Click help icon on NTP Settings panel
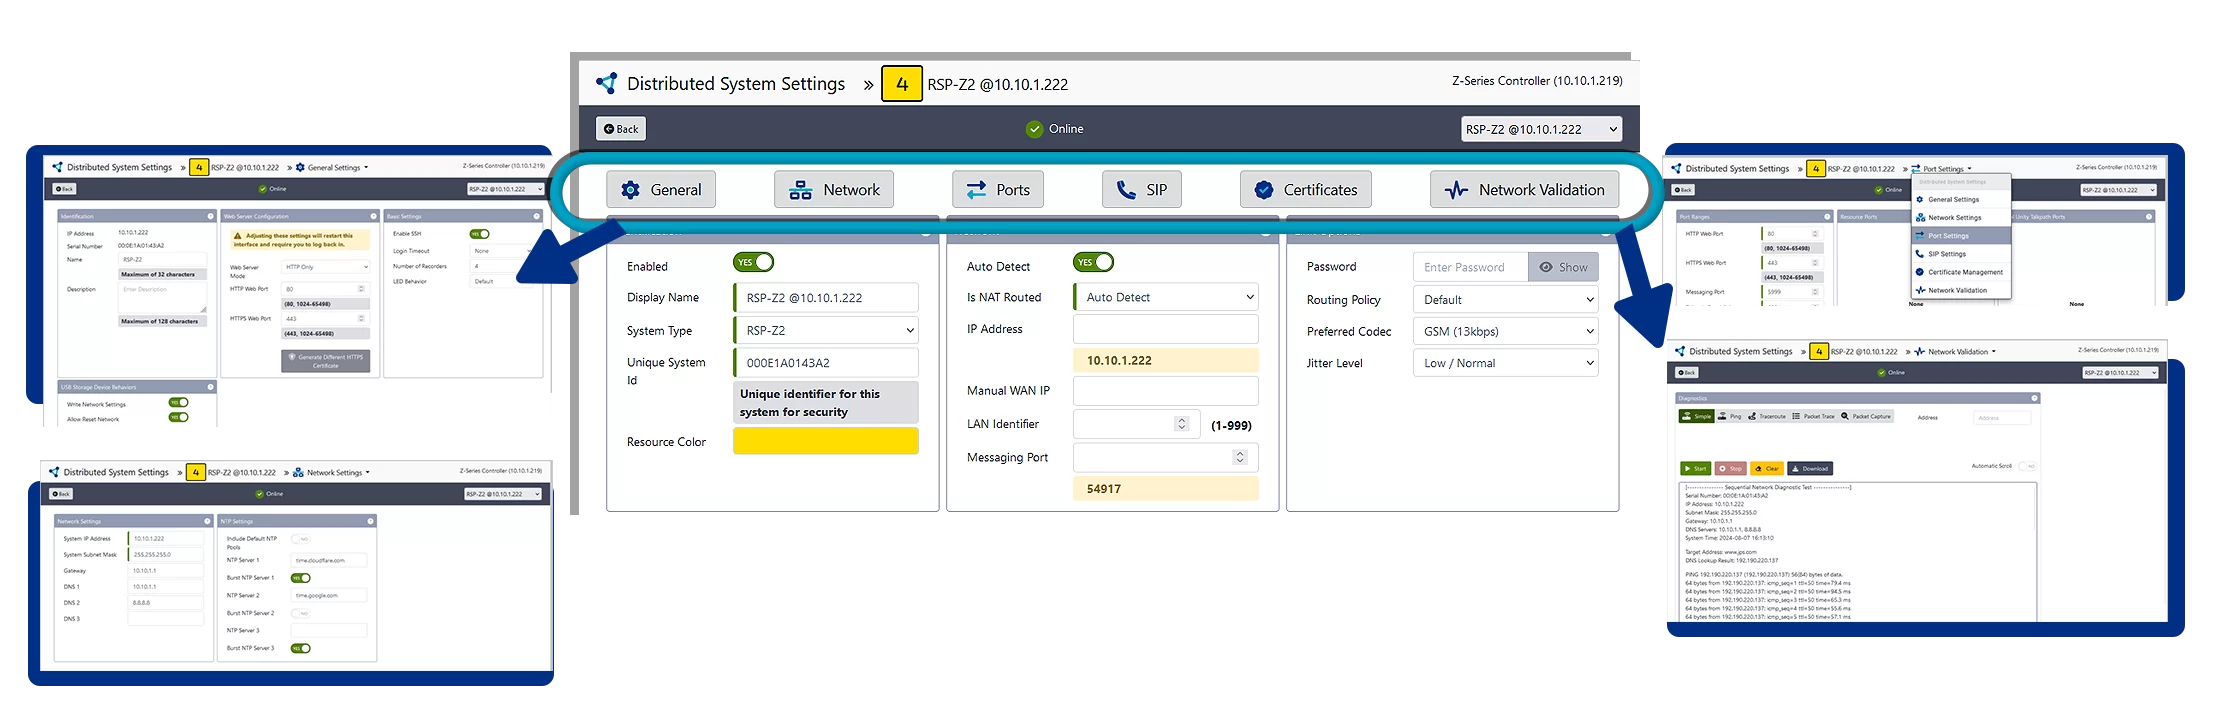Image resolution: width=2215 pixels, height=708 pixels. coord(370,521)
